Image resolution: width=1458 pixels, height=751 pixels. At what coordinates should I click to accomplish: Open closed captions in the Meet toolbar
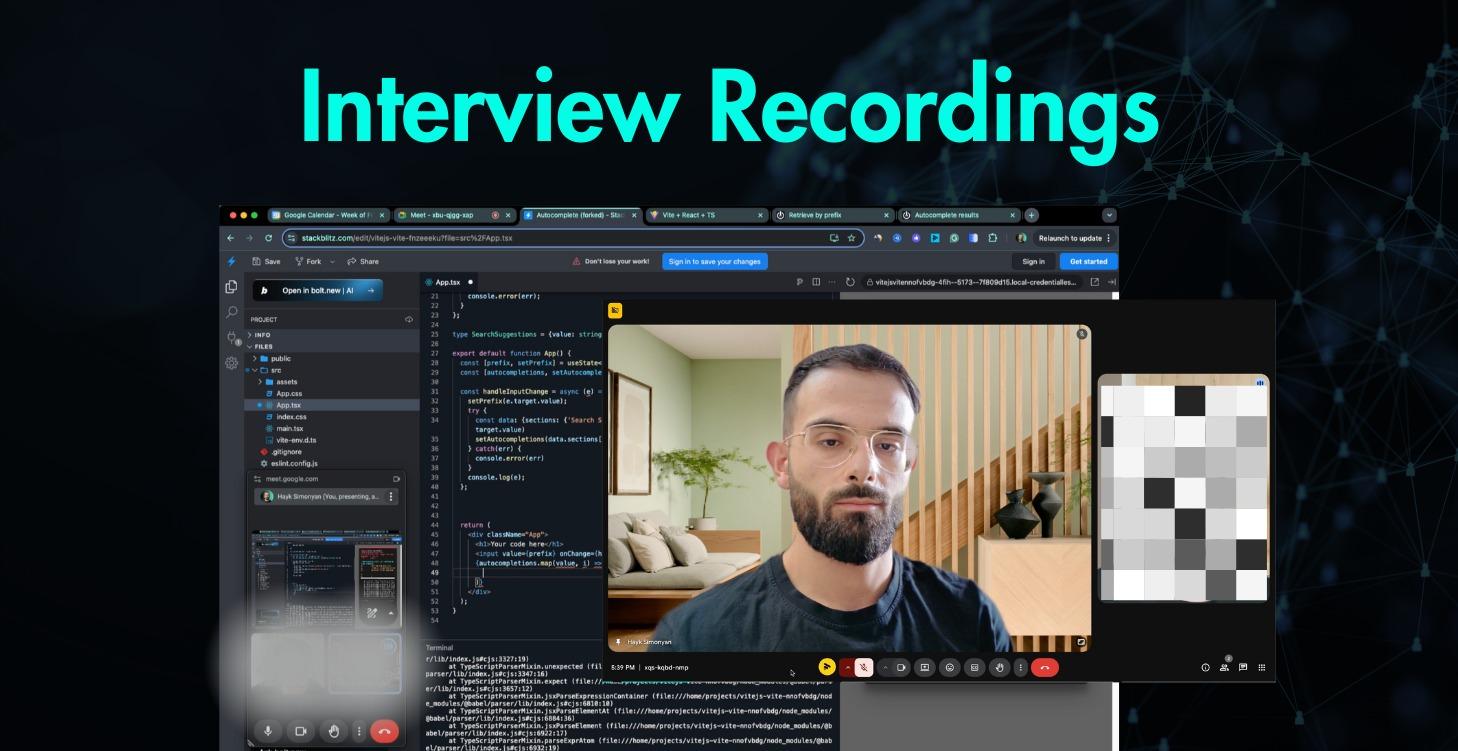[x=975, y=667]
